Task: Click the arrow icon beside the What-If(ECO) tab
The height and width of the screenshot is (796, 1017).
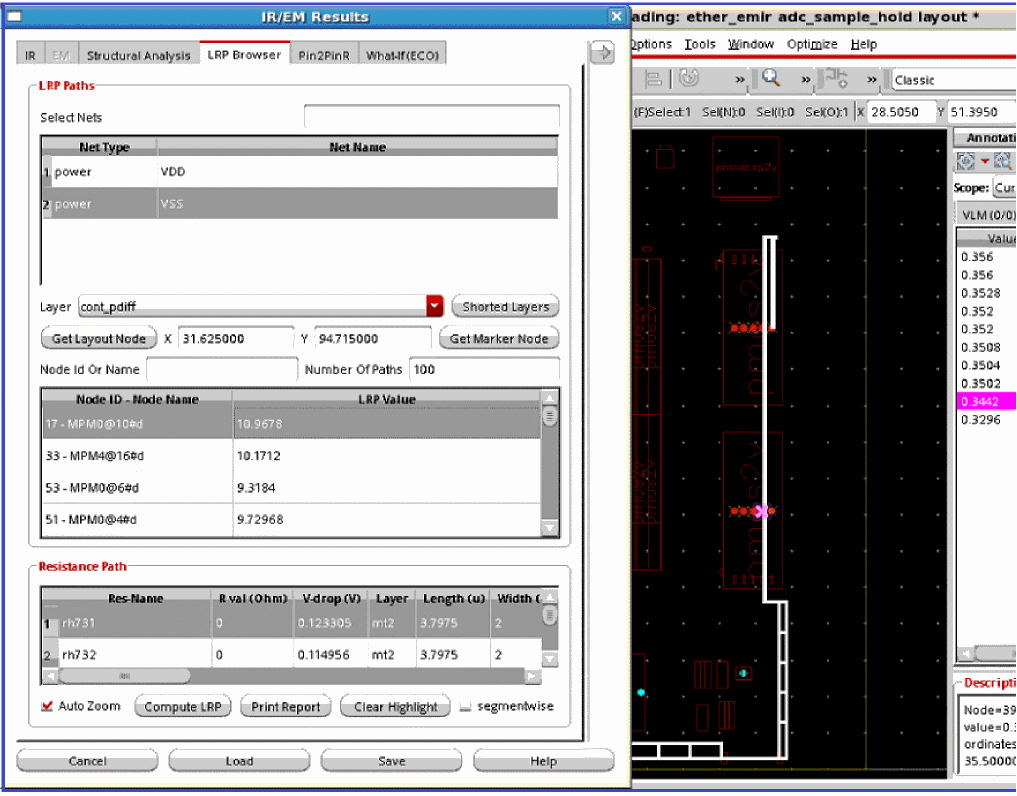Action: pos(602,54)
